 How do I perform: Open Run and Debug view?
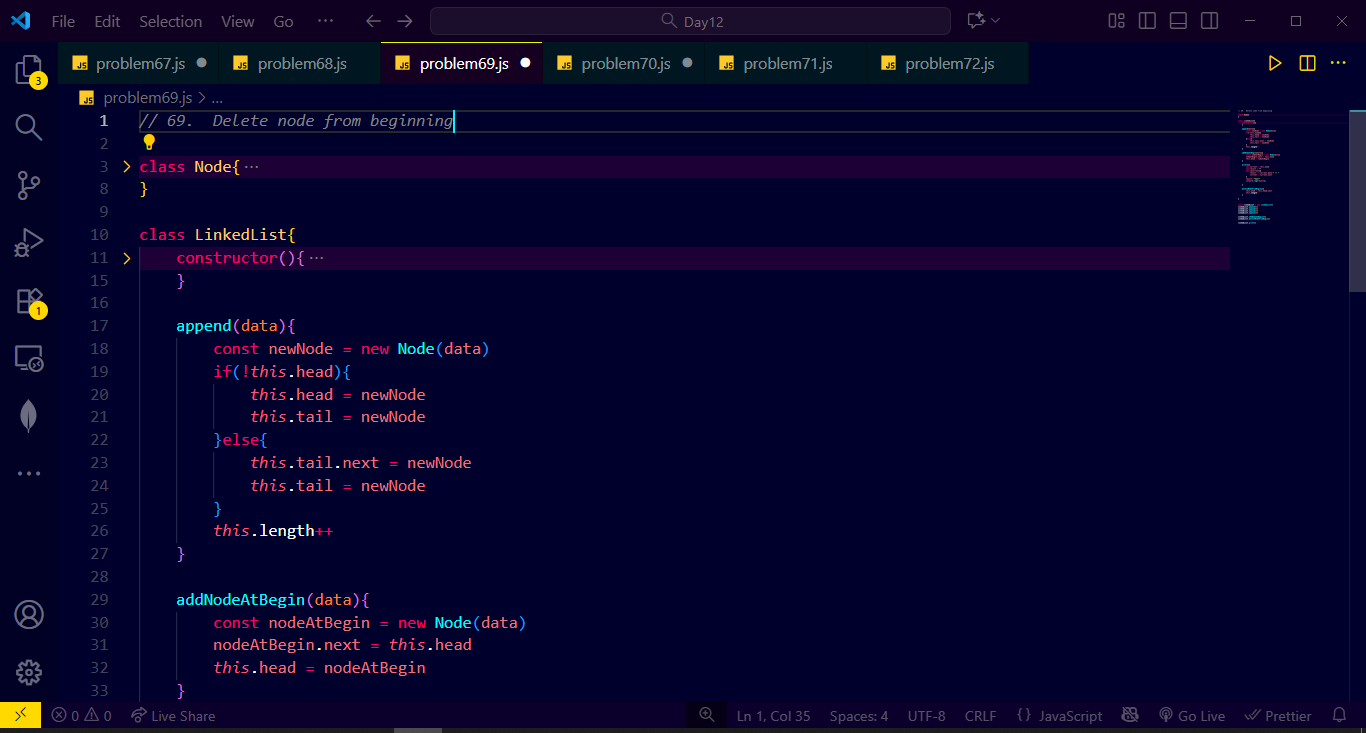pyautogui.click(x=29, y=243)
